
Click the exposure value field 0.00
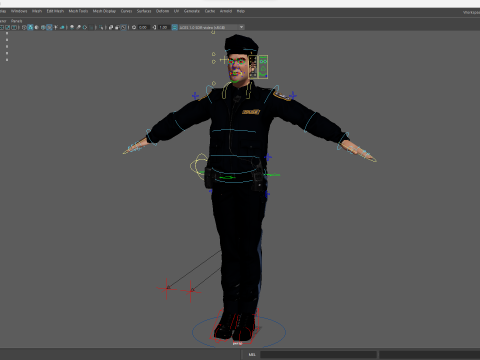click(x=143, y=27)
